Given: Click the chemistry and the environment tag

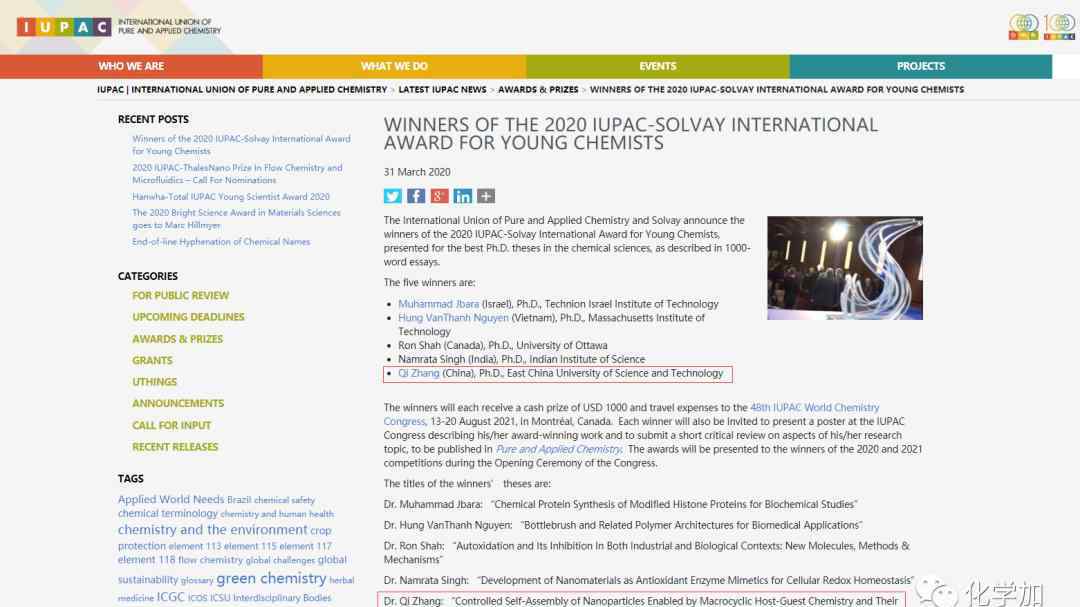Looking at the screenshot, I should (x=212, y=530).
